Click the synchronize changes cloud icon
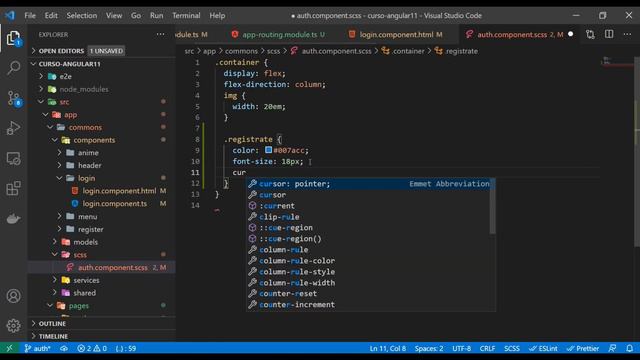The width and height of the screenshot is (640, 360). (x=64, y=348)
